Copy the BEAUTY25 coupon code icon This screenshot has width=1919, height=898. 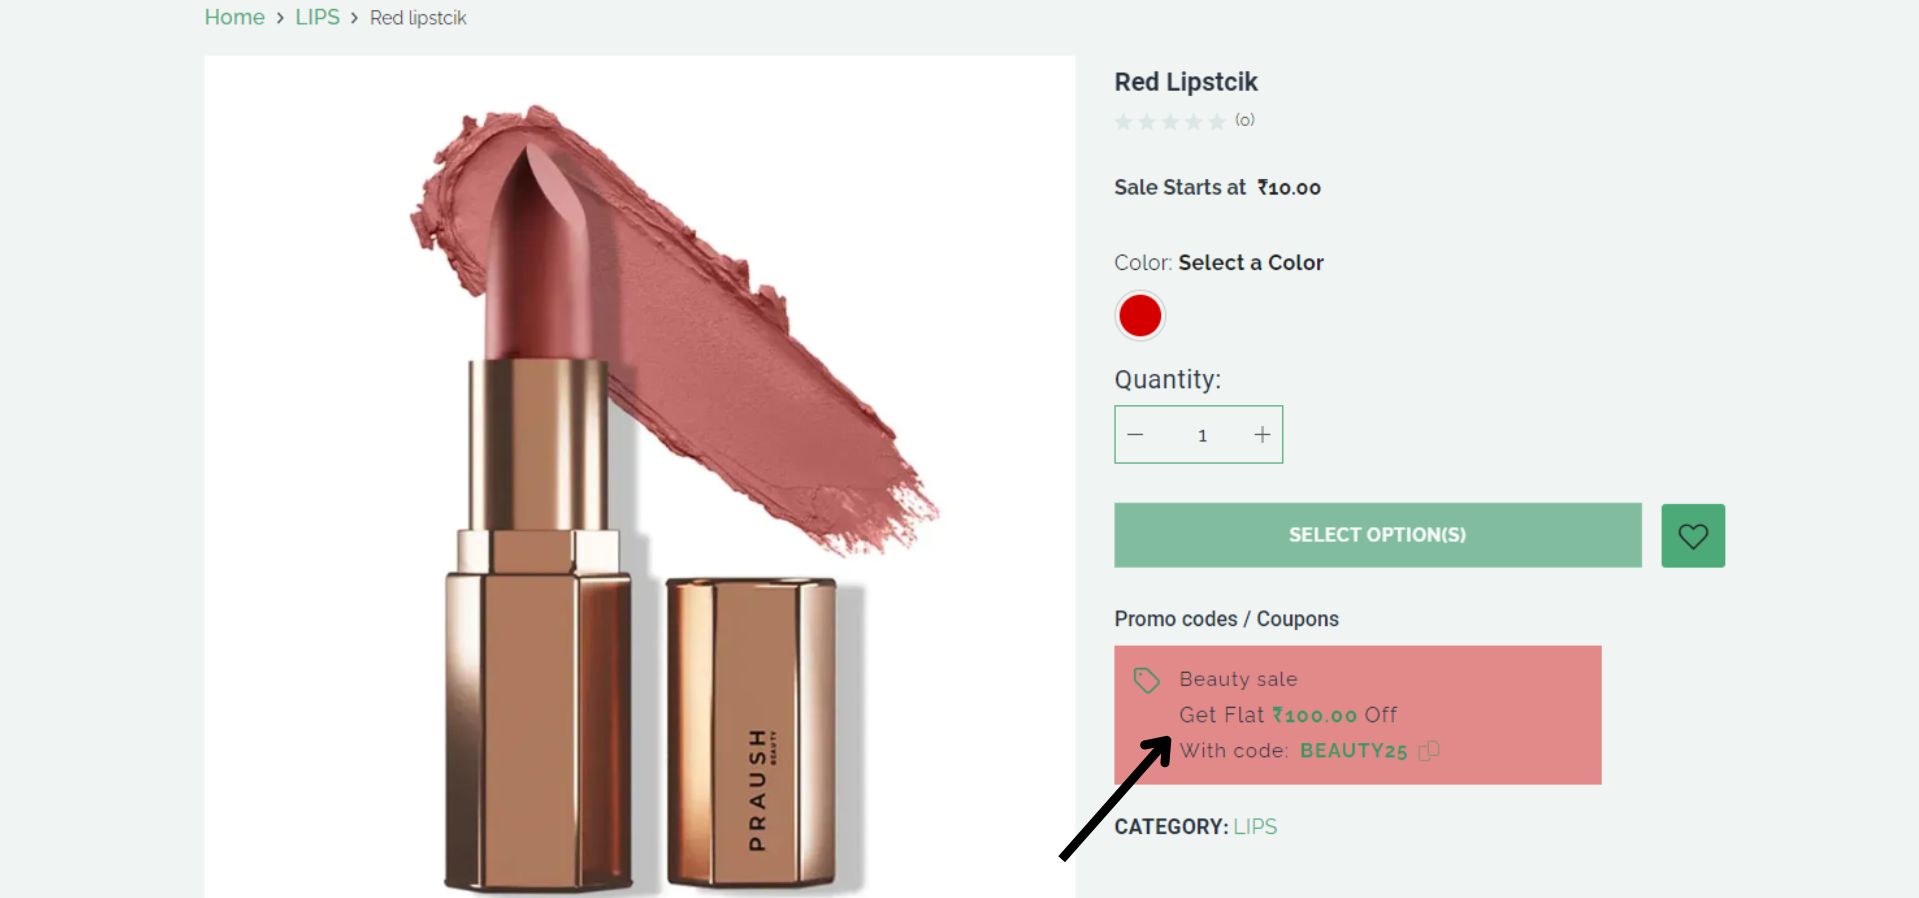(x=1429, y=751)
